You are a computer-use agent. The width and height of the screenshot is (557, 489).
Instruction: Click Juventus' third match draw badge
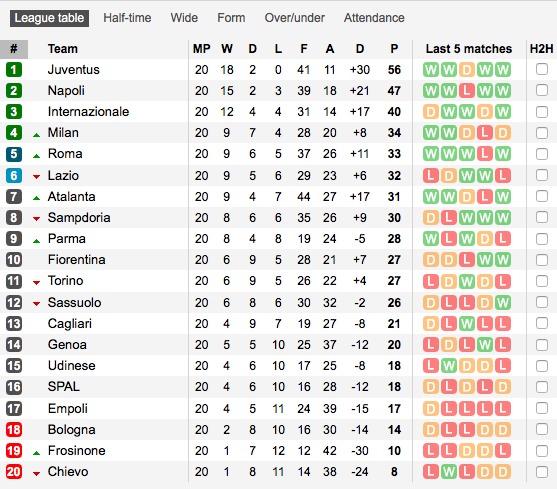pyautogui.click(x=467, y=70)
